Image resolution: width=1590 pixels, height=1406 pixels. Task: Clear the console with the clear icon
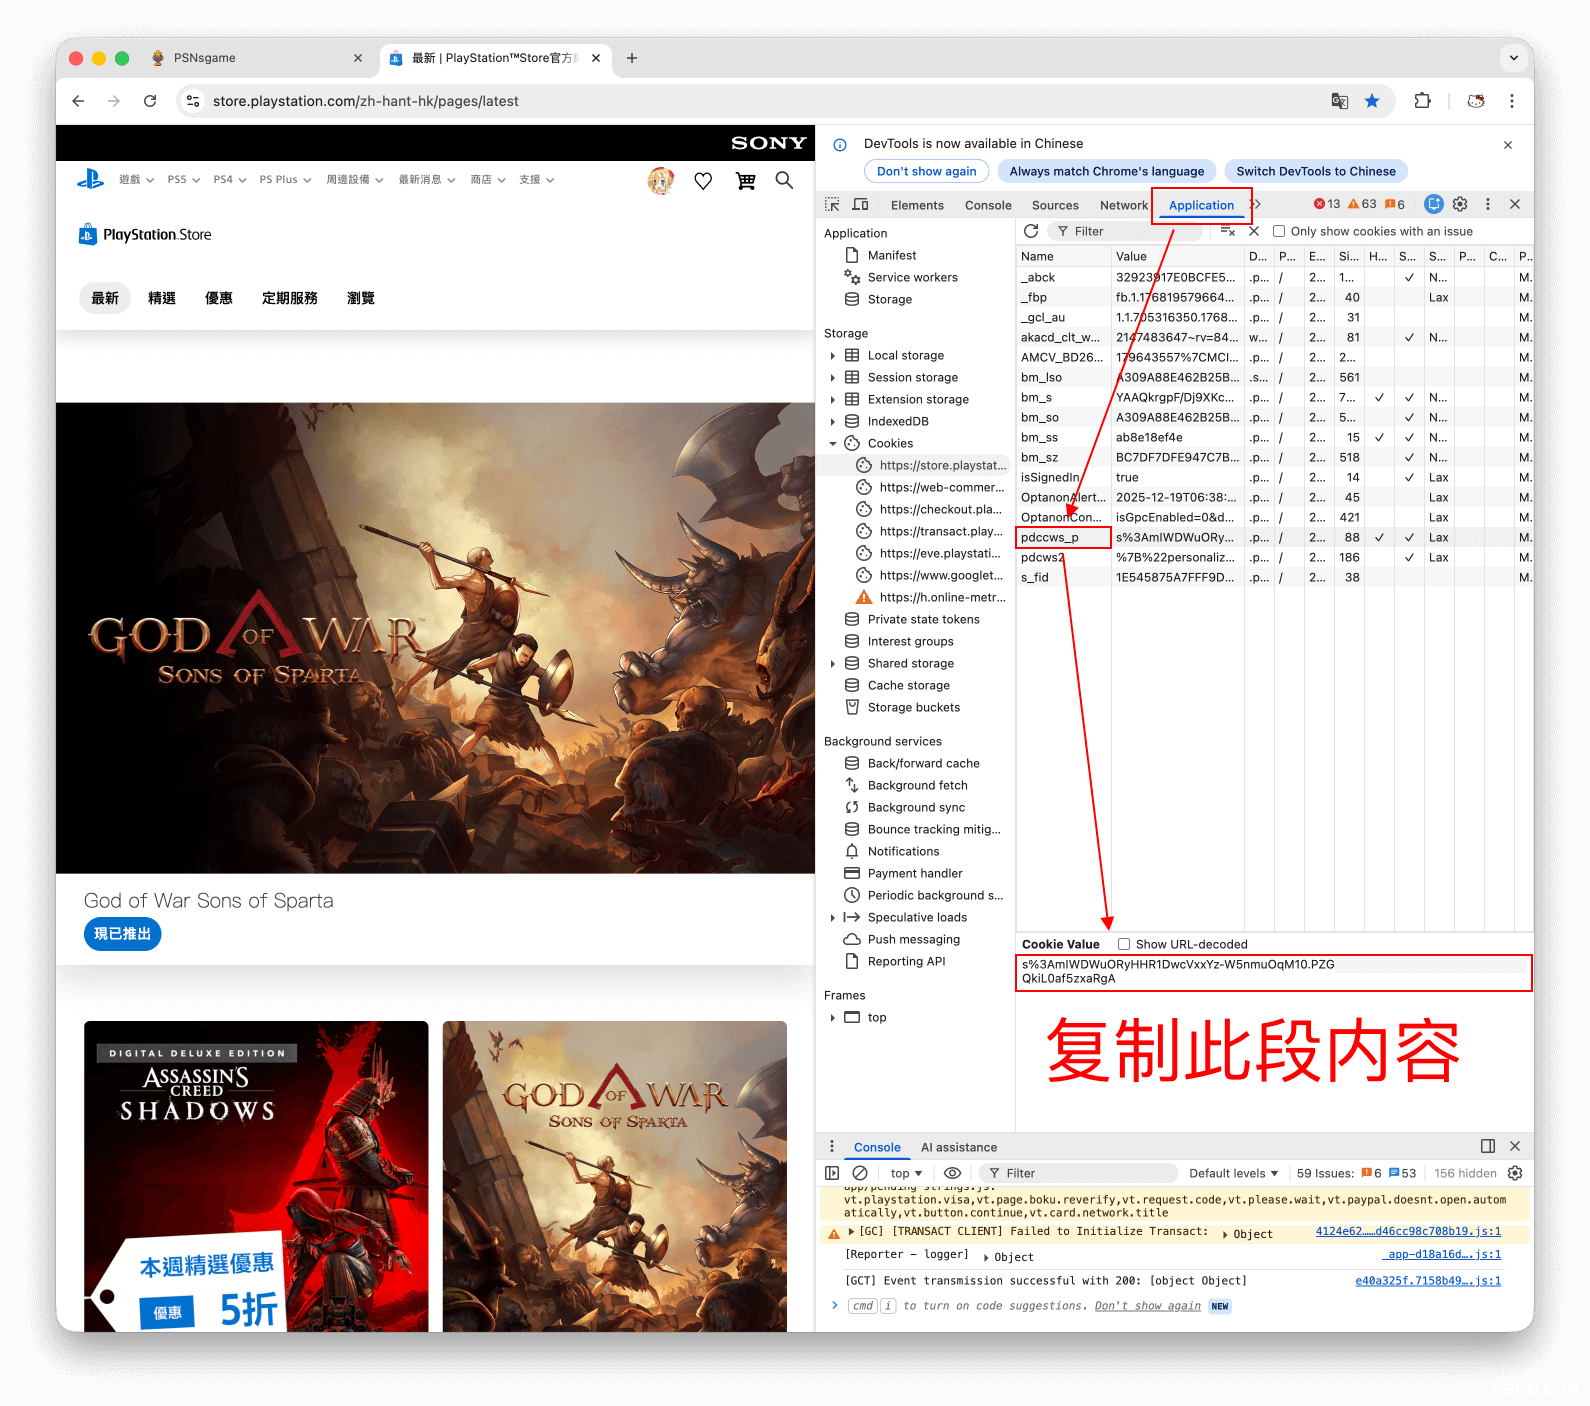860,1173
